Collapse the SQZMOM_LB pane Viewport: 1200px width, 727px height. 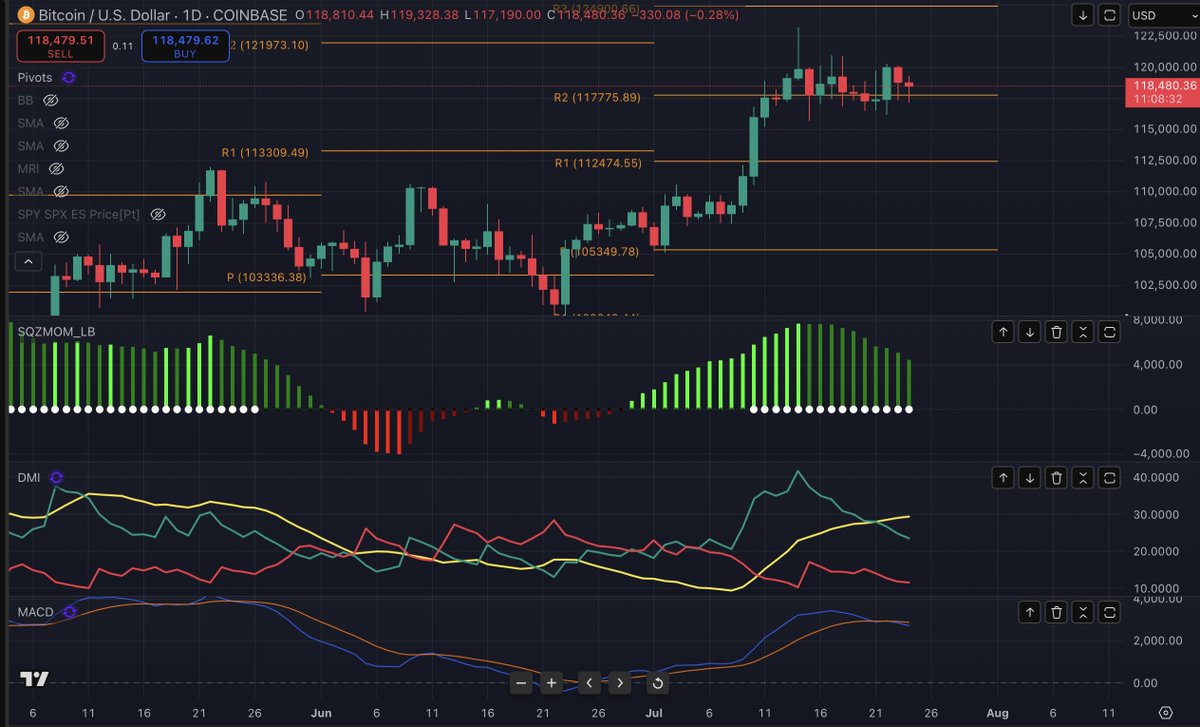point(1082,332)
